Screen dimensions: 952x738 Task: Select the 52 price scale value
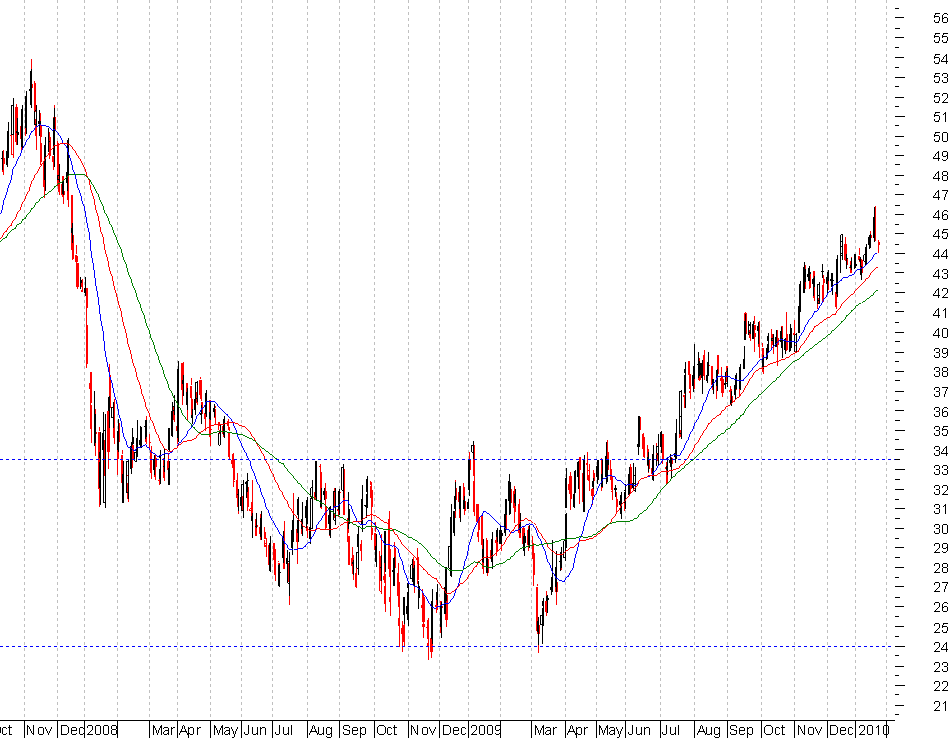(x=940, y=98)
